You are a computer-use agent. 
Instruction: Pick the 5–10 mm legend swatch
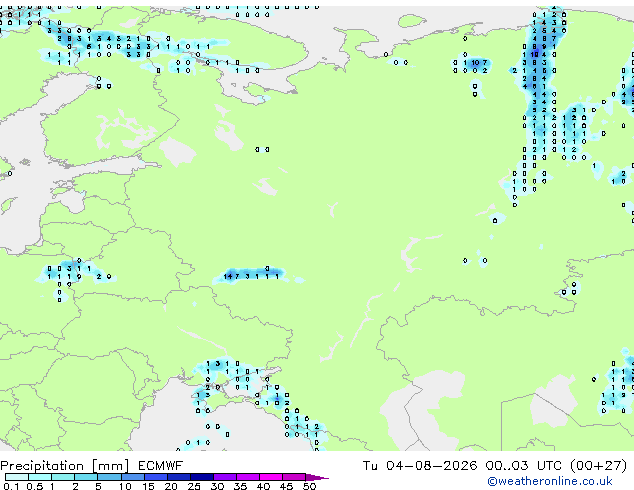pos(110,477)
